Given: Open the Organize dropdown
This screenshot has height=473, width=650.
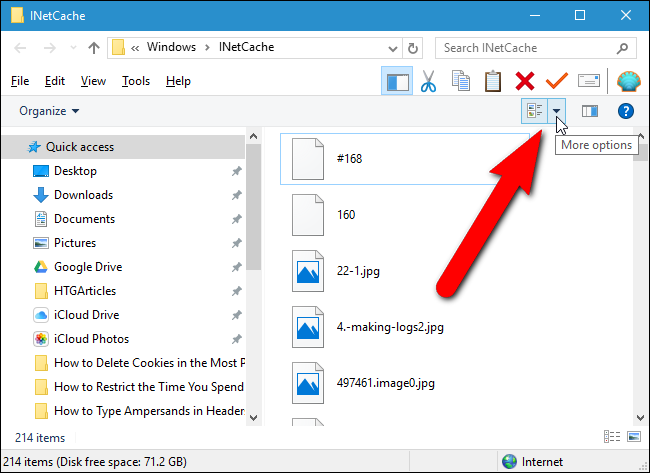Looking at the screenshot, I should click(49, 111).
